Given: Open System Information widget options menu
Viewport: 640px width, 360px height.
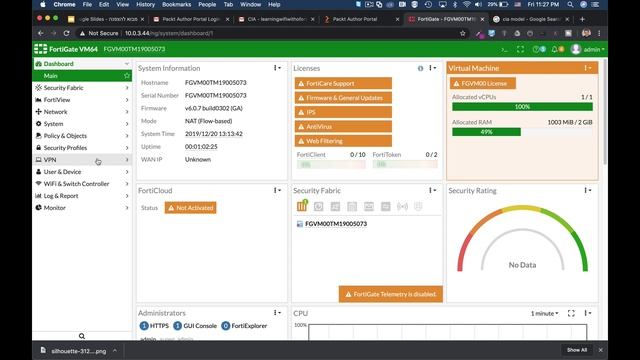Looking at the screenshot, I should point(277,68).
